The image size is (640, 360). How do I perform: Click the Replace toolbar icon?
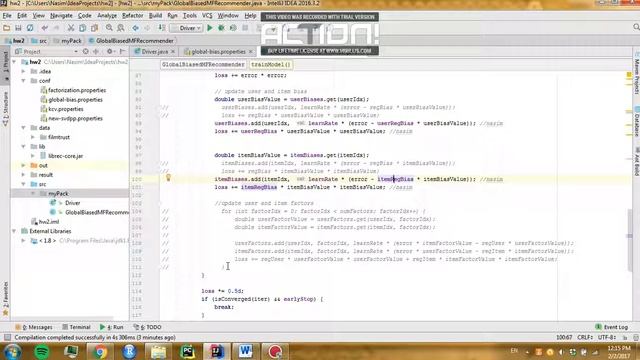pyautogui.click(x=121, y=28)
